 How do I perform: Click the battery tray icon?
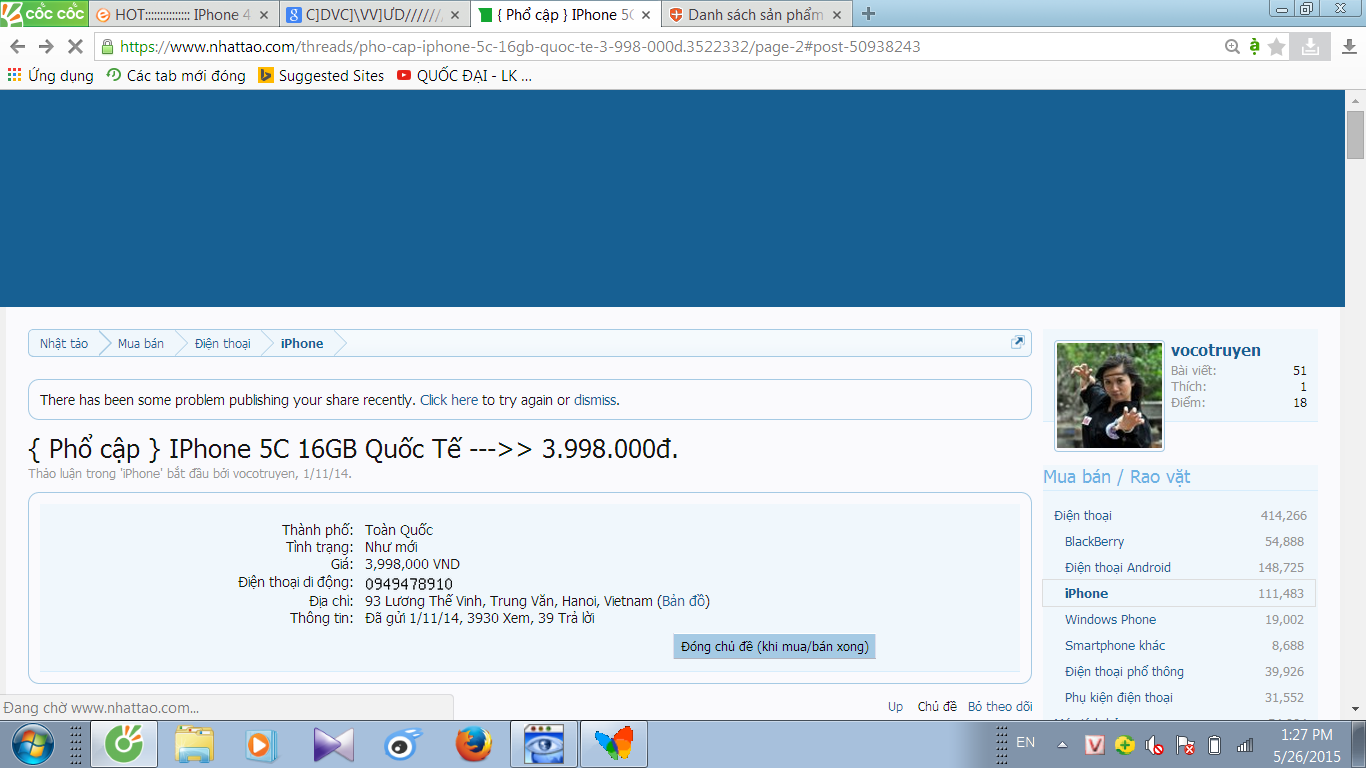1215,745
